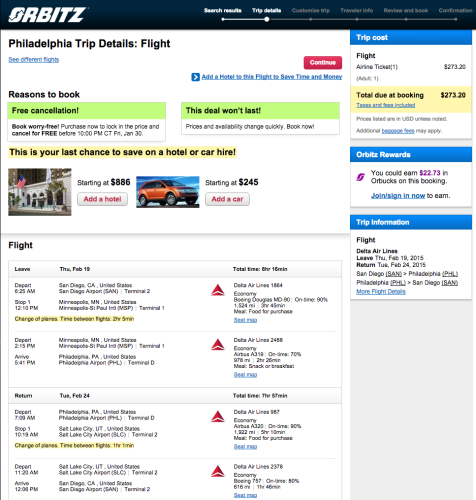Click Delta logo for flight 987

218,417
